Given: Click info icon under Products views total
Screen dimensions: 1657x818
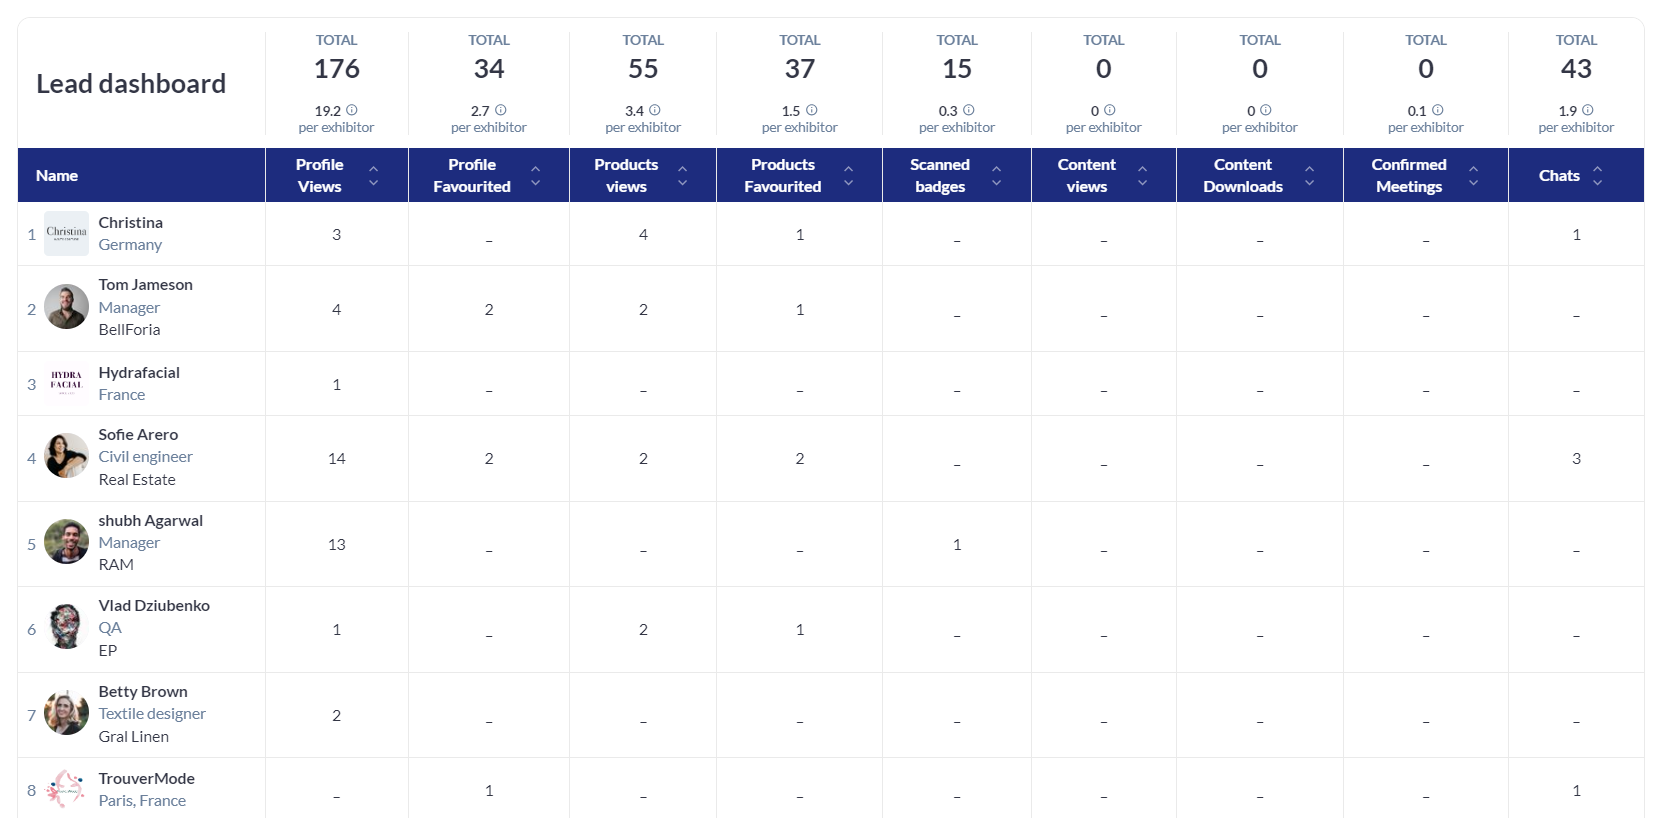Looking at the screenshot, I should point(654,110).
